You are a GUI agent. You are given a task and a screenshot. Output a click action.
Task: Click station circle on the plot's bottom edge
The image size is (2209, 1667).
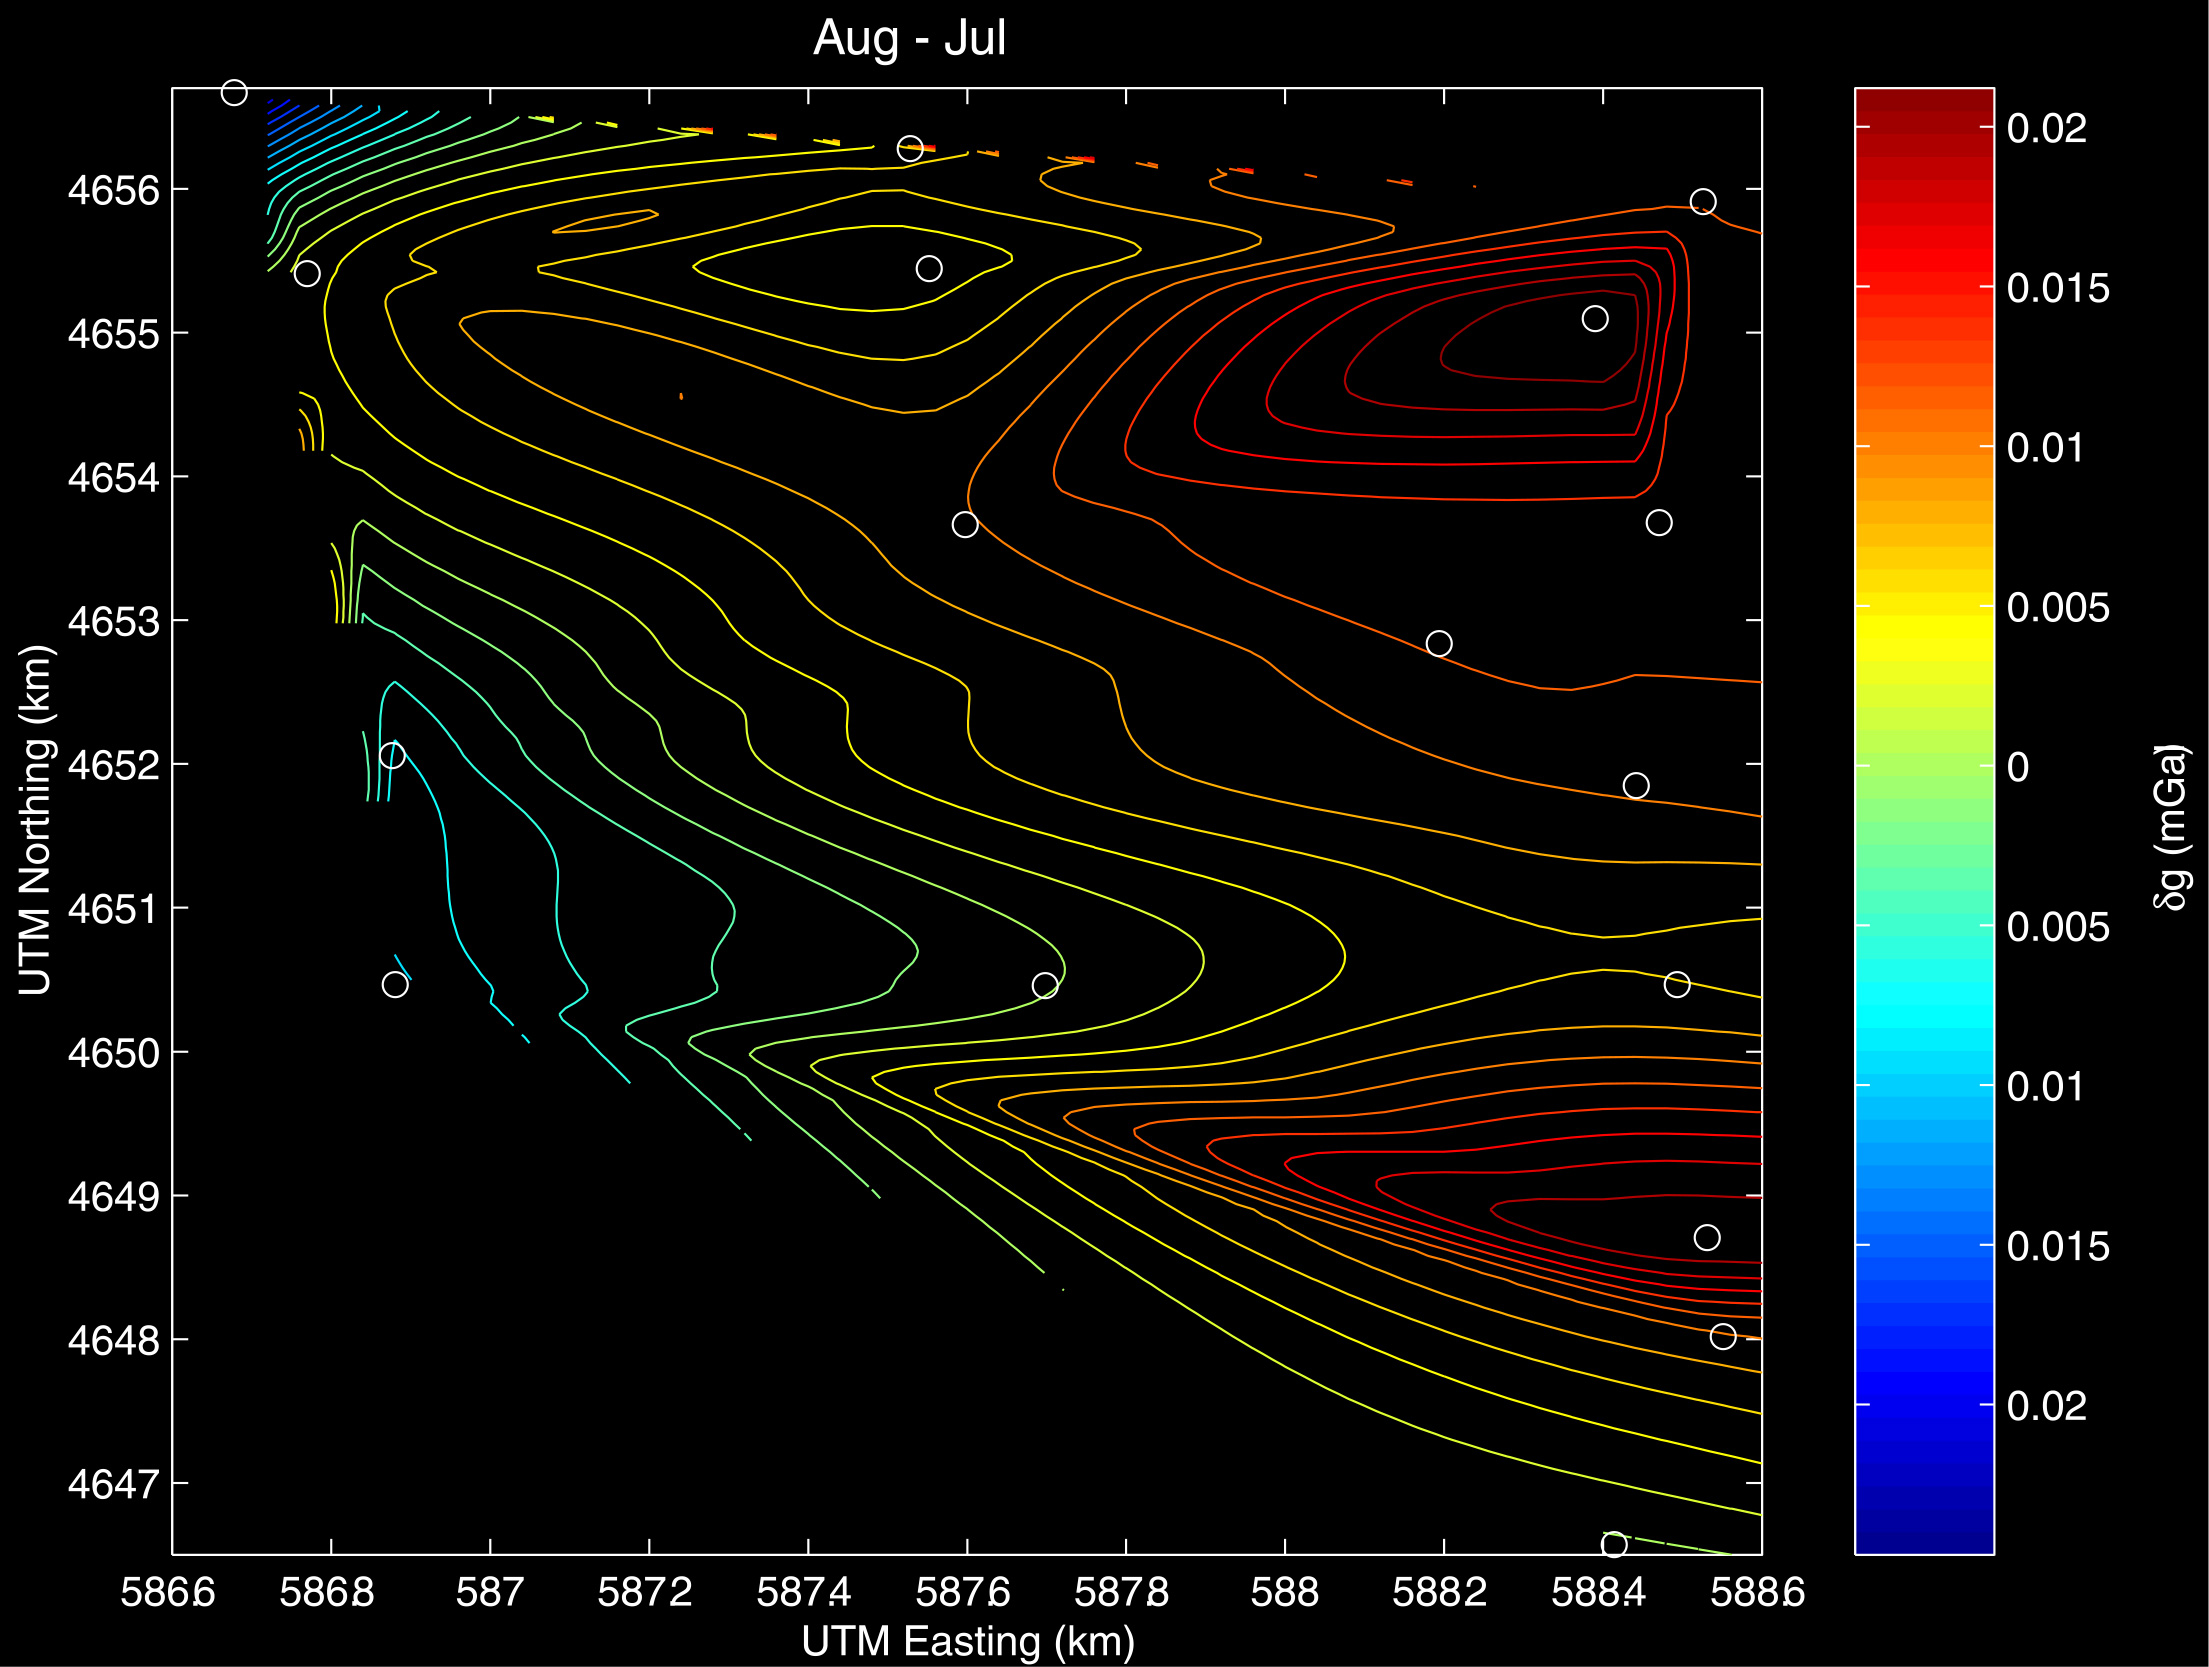coord(1614,1544)
